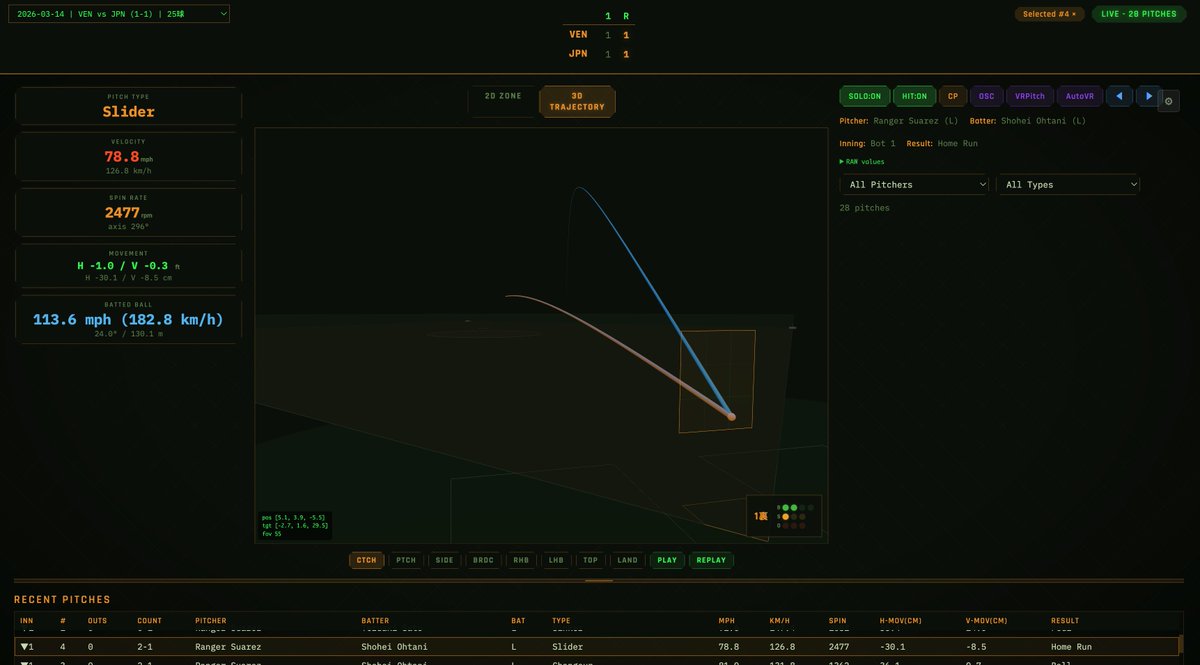Select the BRDC broadcast camera view

[x=484, y=560]
